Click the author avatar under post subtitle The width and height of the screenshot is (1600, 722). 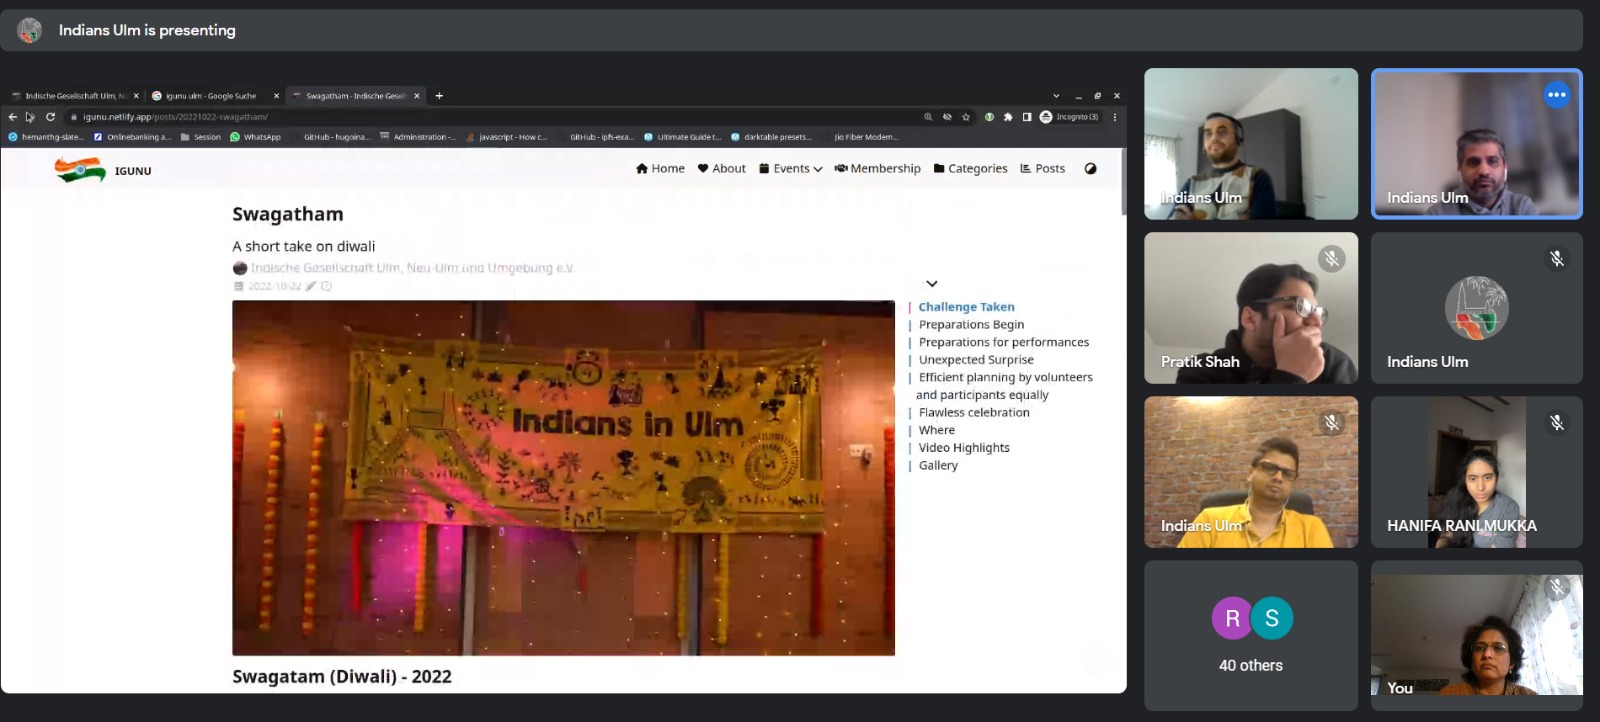point(240,268)
